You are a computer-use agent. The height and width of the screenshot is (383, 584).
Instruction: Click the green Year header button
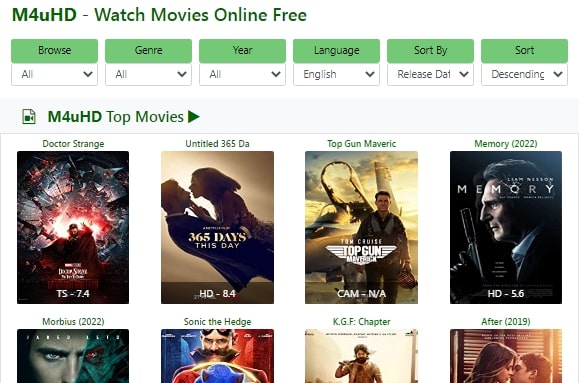(x=242, y=51)
